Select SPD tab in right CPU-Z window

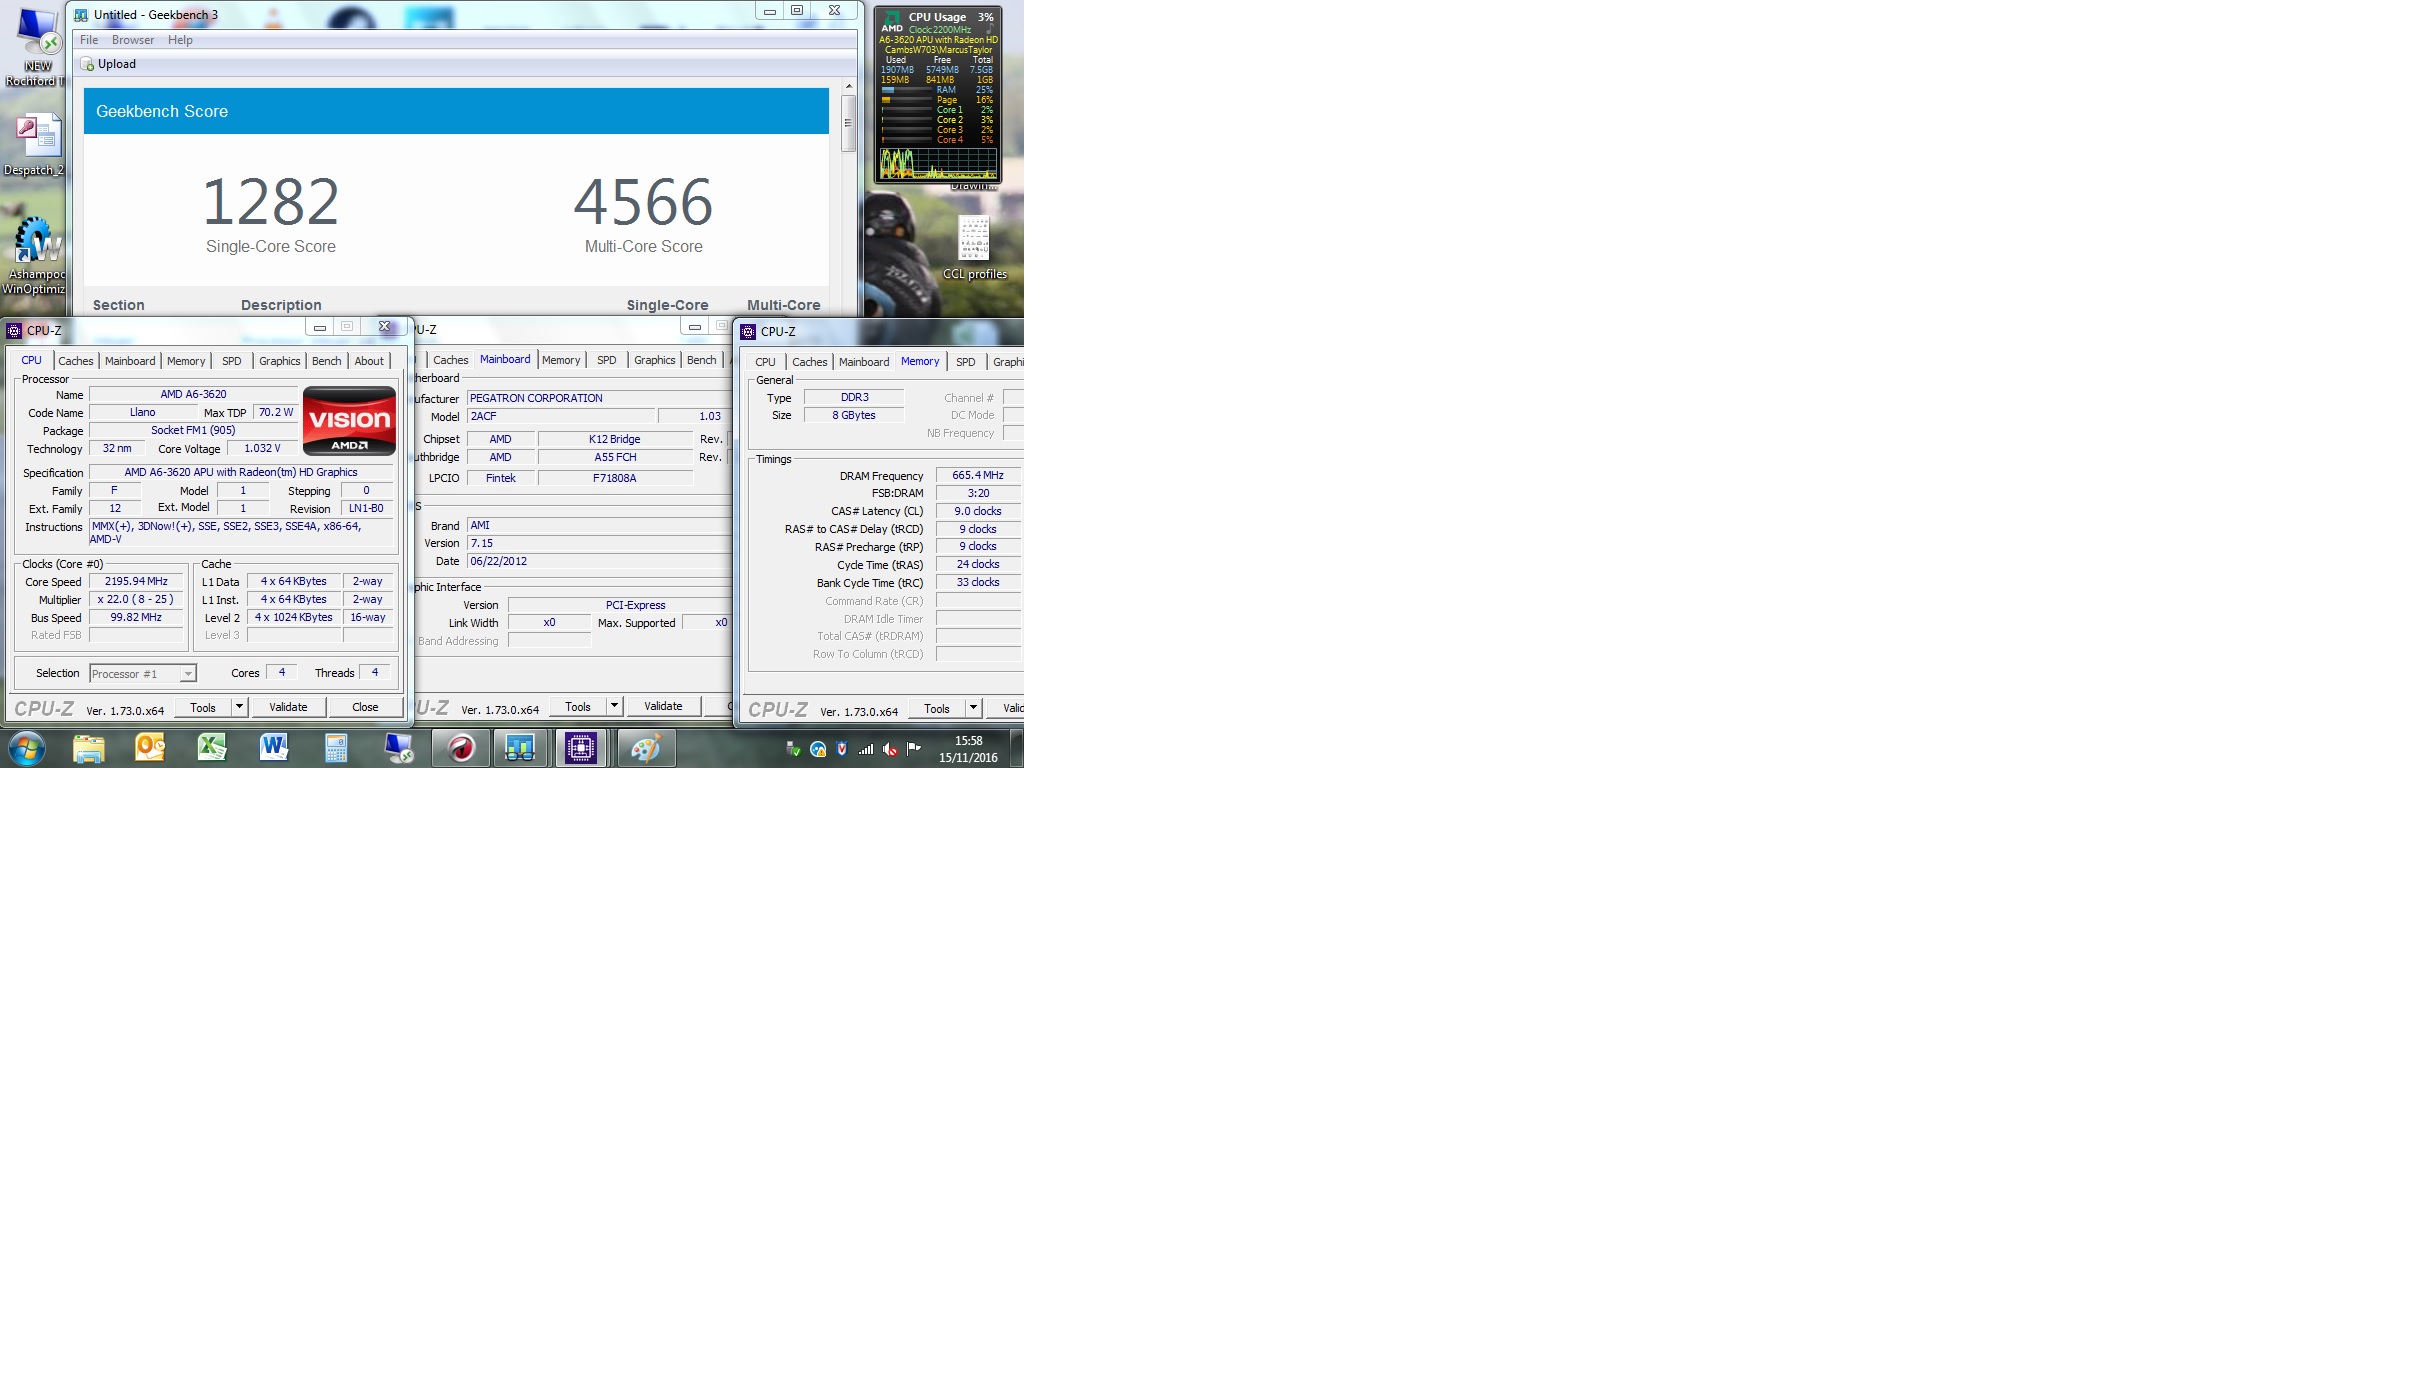(966, 362)
